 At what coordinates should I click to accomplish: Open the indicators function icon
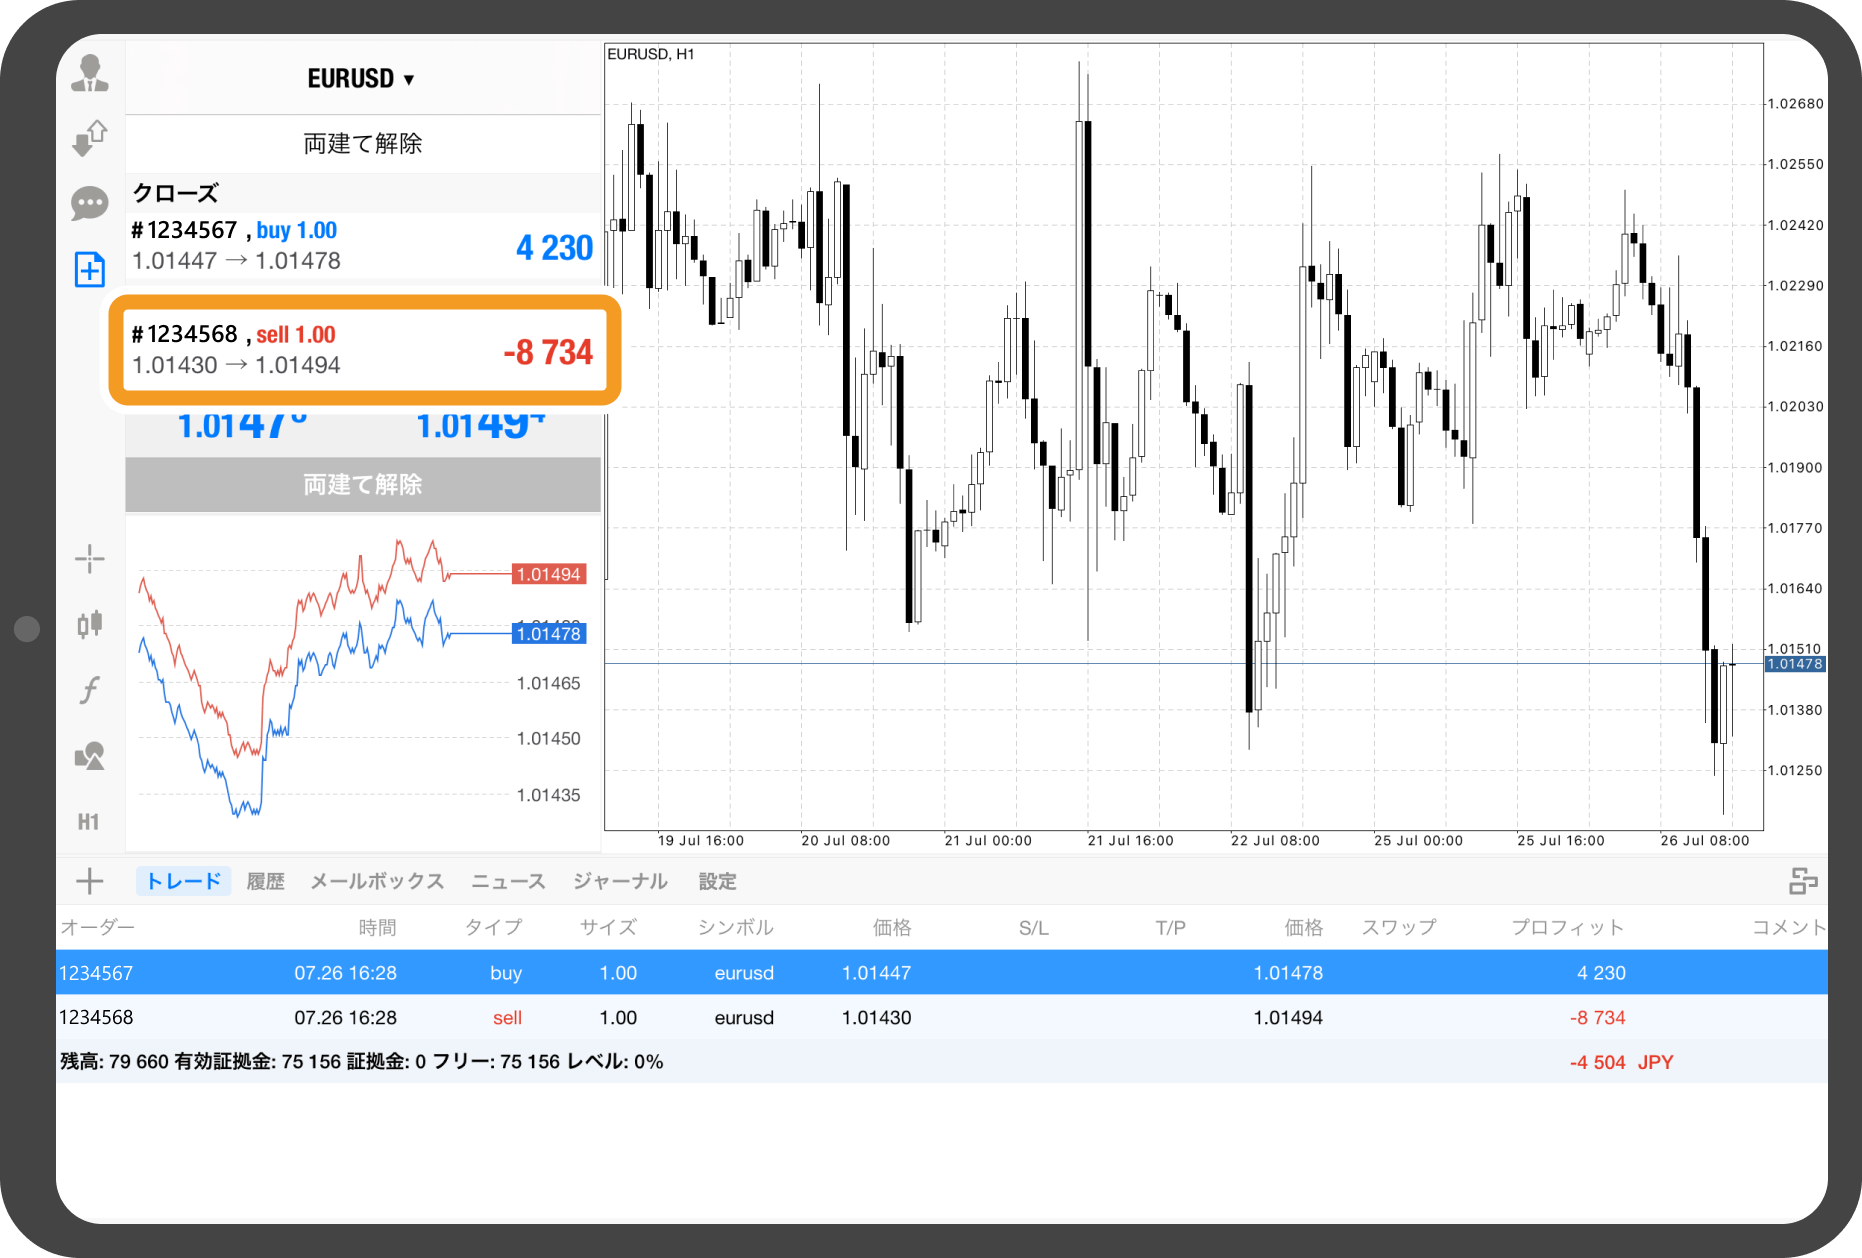pos(90,690)
